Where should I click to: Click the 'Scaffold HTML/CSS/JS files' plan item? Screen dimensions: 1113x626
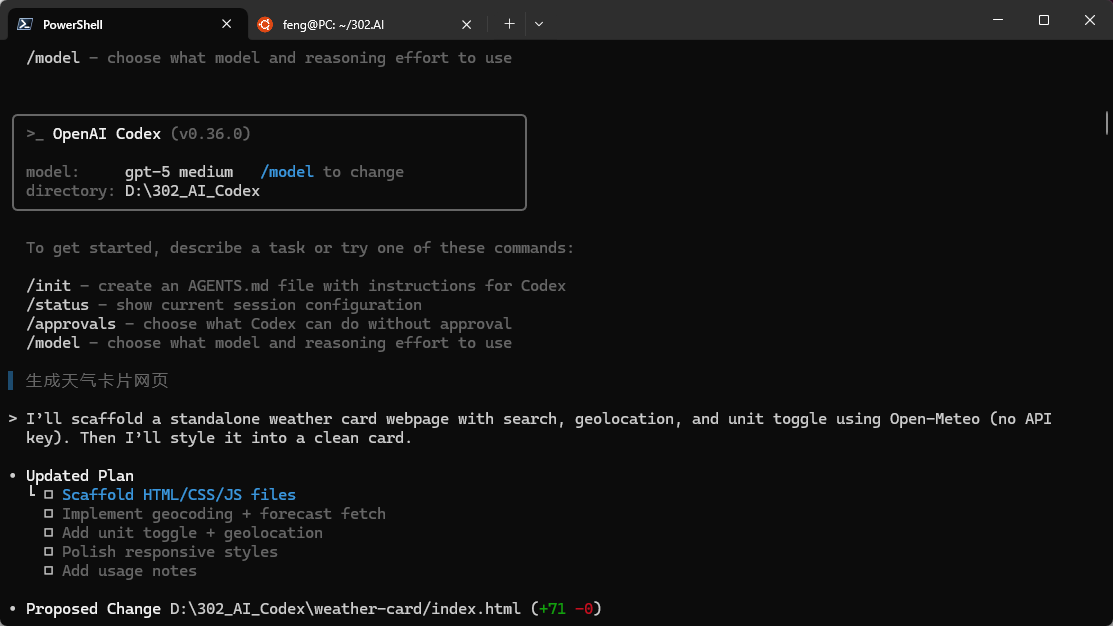click(179, 495)
